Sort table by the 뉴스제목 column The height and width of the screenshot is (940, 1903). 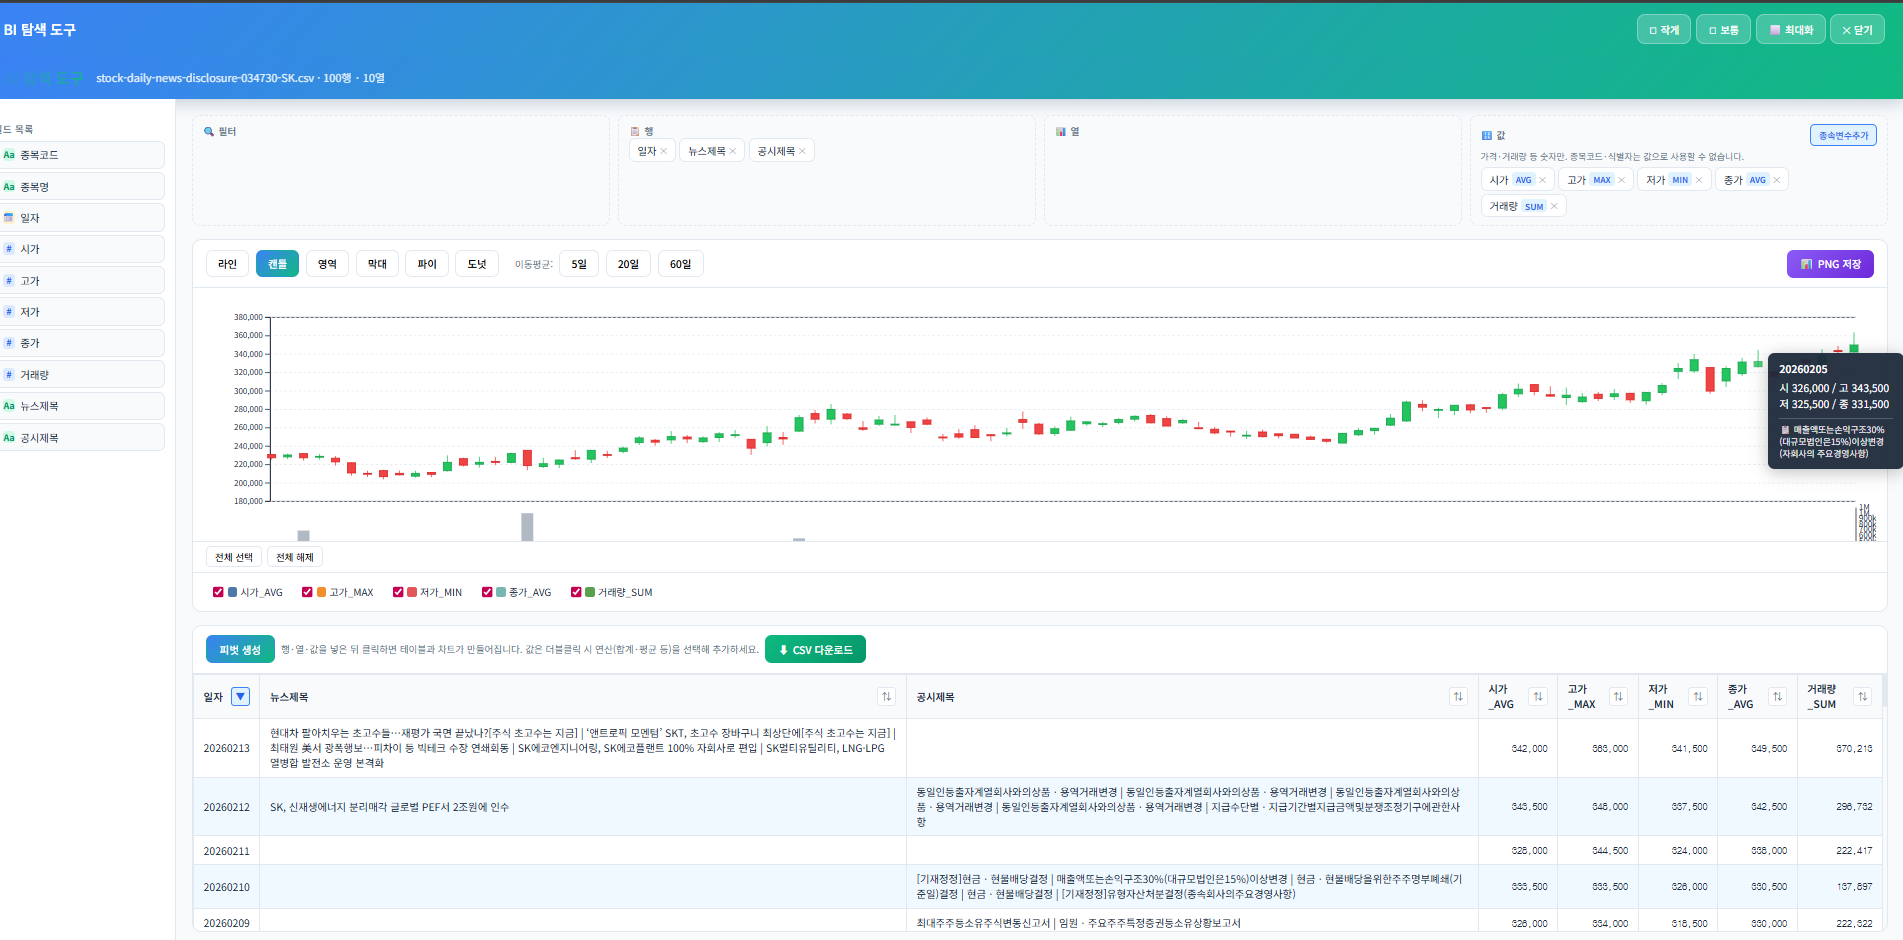pyautogui.click(x=886, y=697)
